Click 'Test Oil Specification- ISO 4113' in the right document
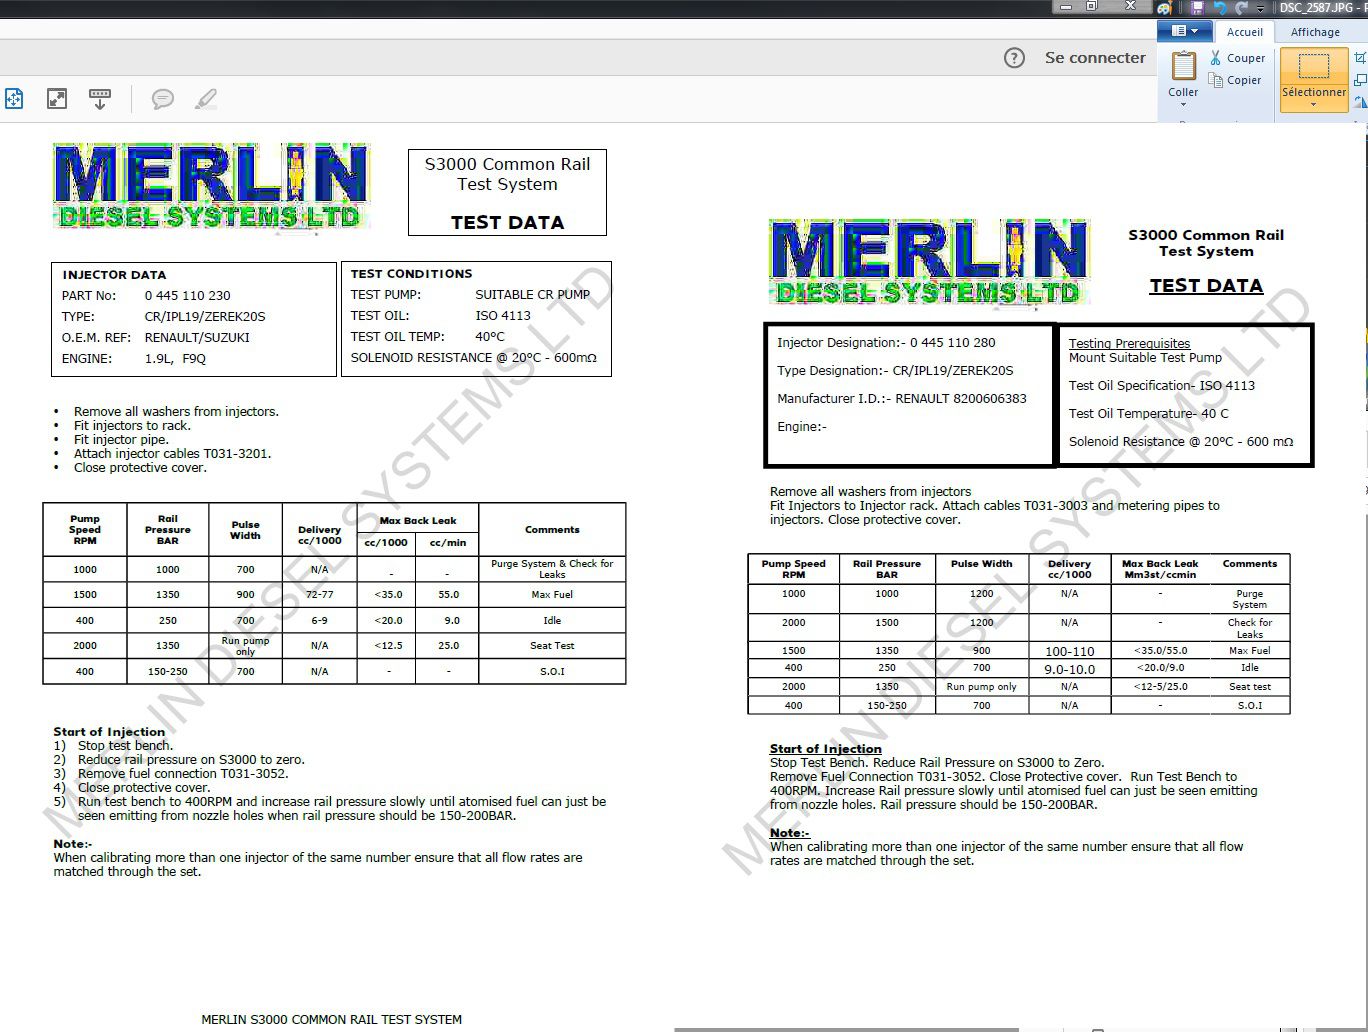 [x=1162, y=385]
